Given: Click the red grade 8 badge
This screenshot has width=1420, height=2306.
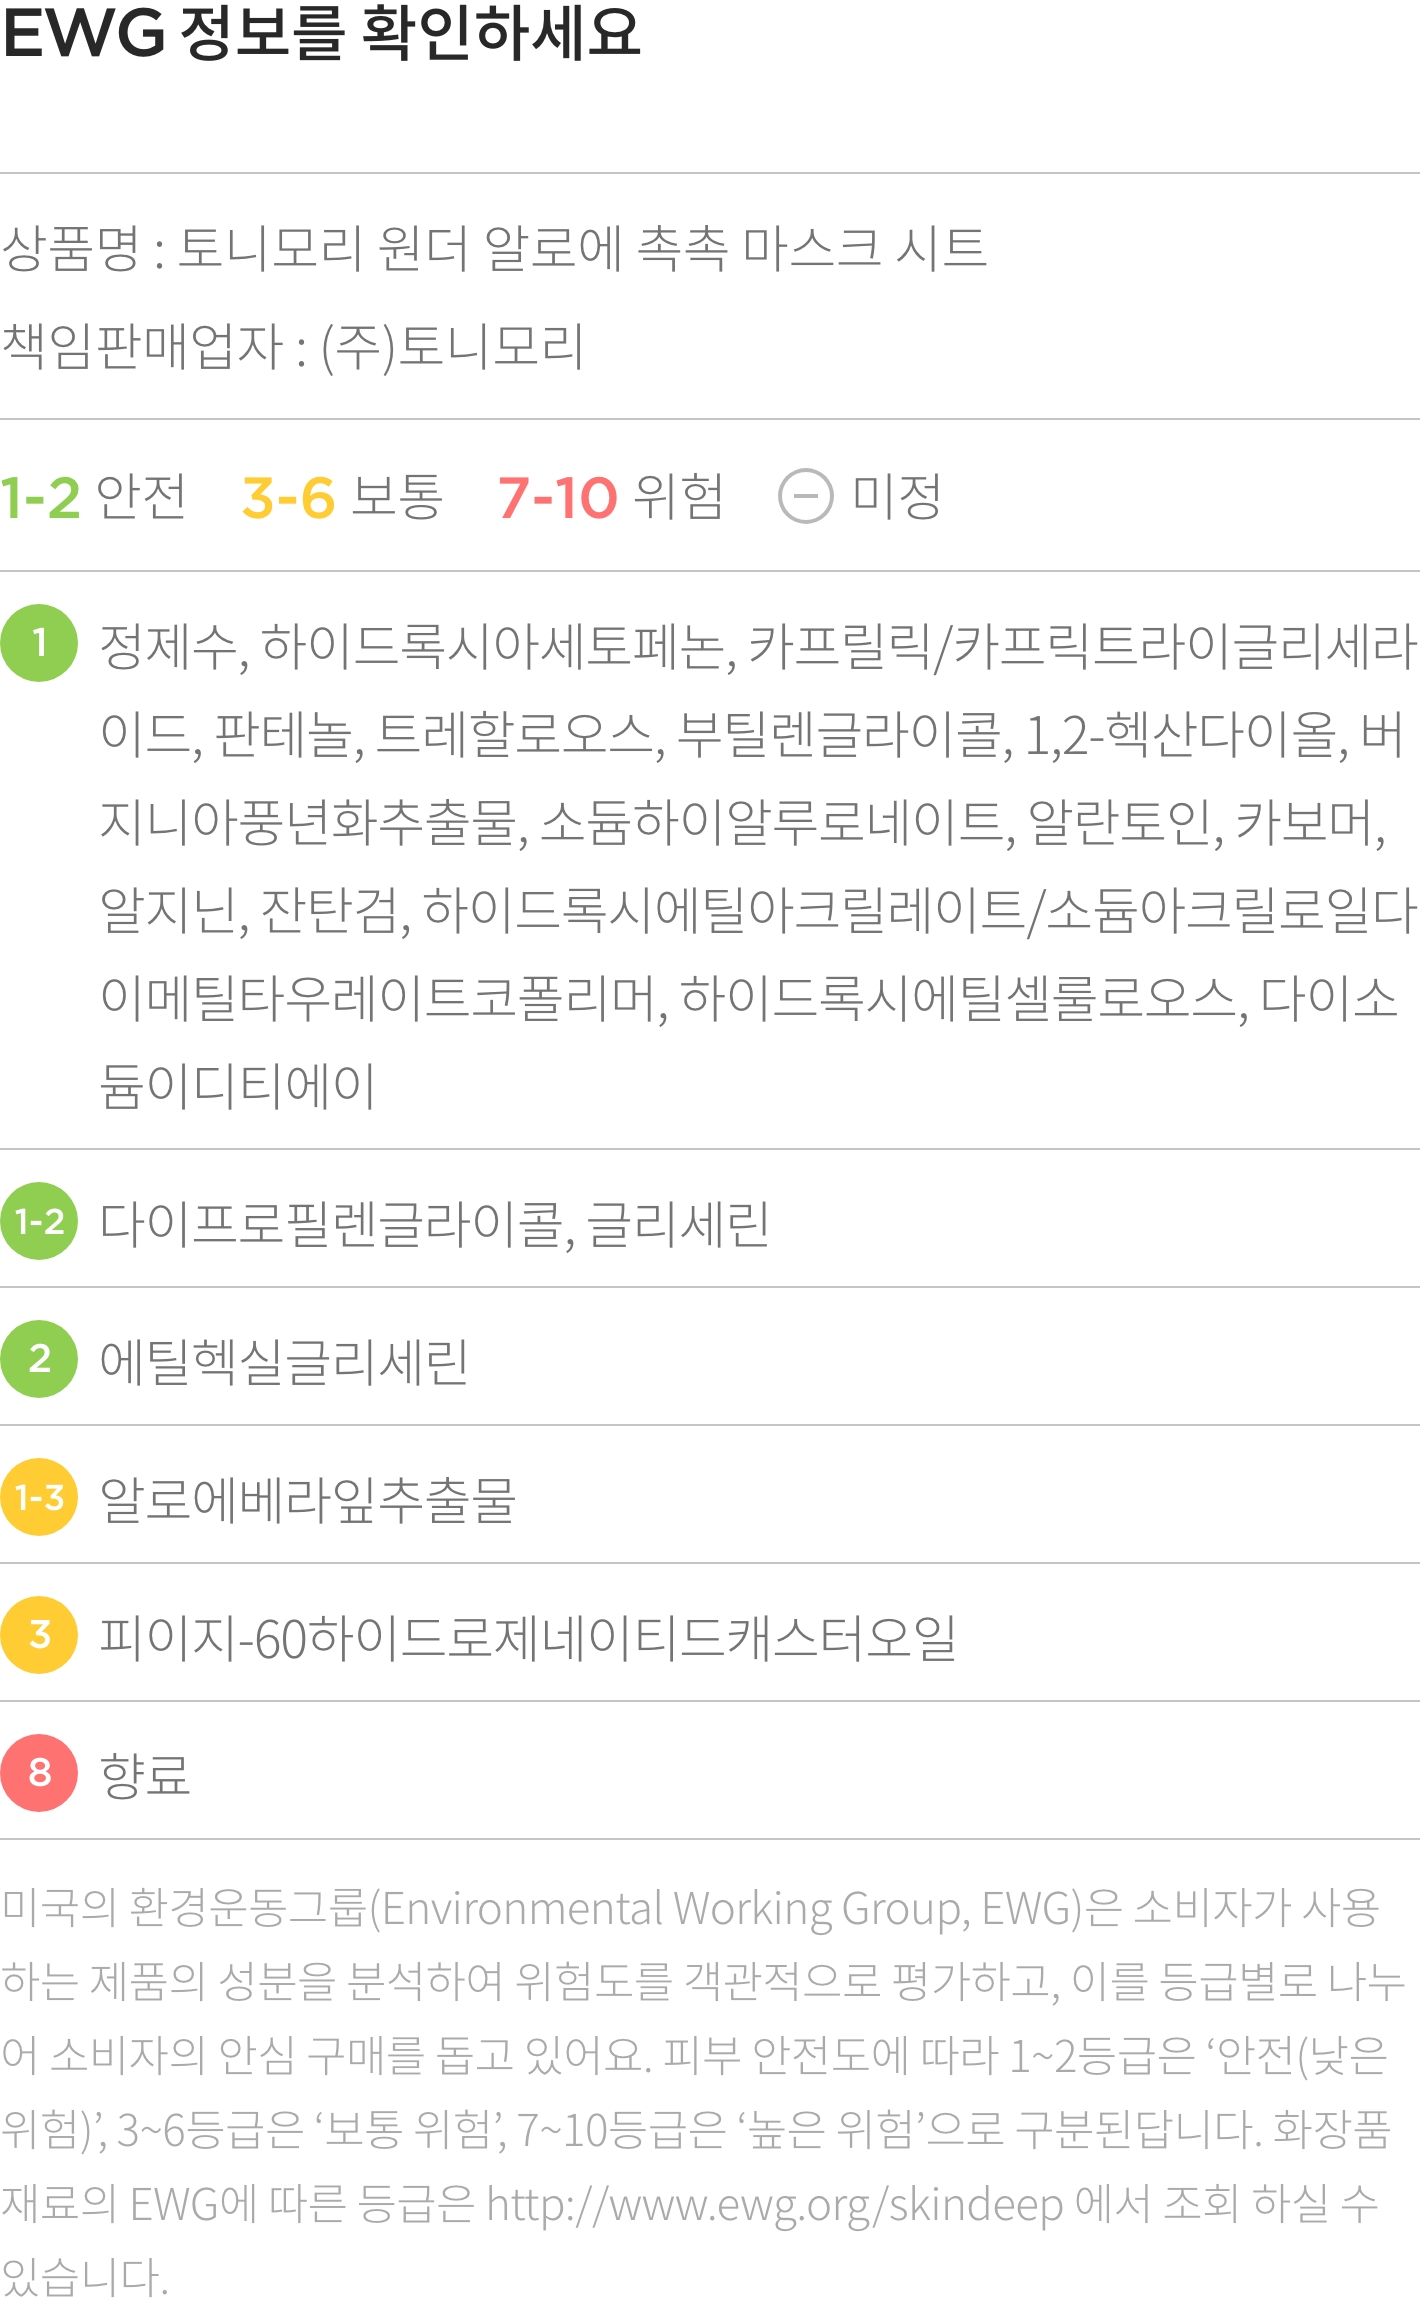Looking at the screenshot, I should point(39,1773).
